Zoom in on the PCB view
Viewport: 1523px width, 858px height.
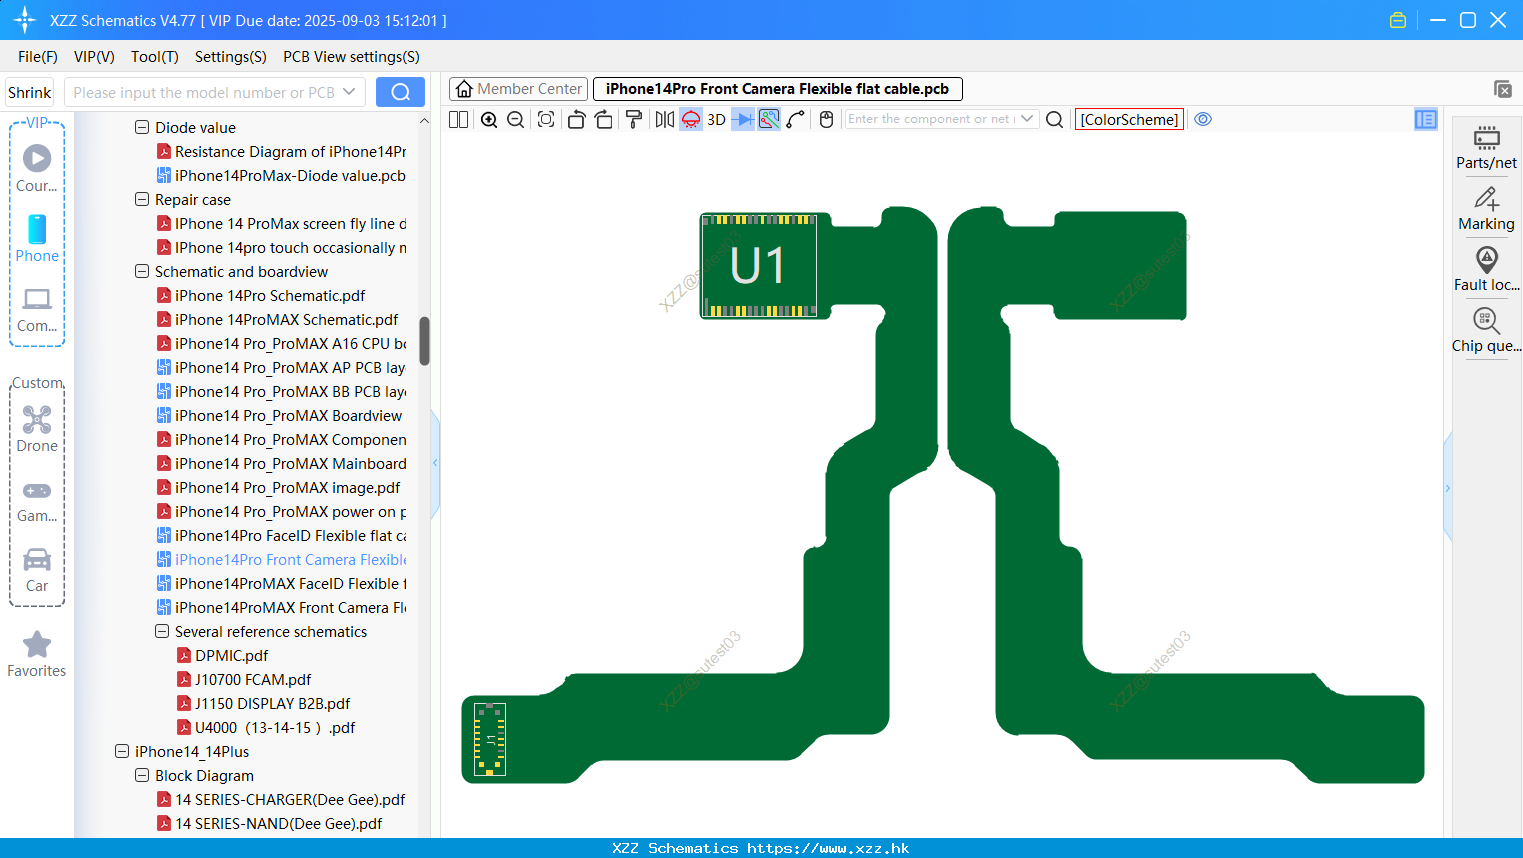(489, 119)
